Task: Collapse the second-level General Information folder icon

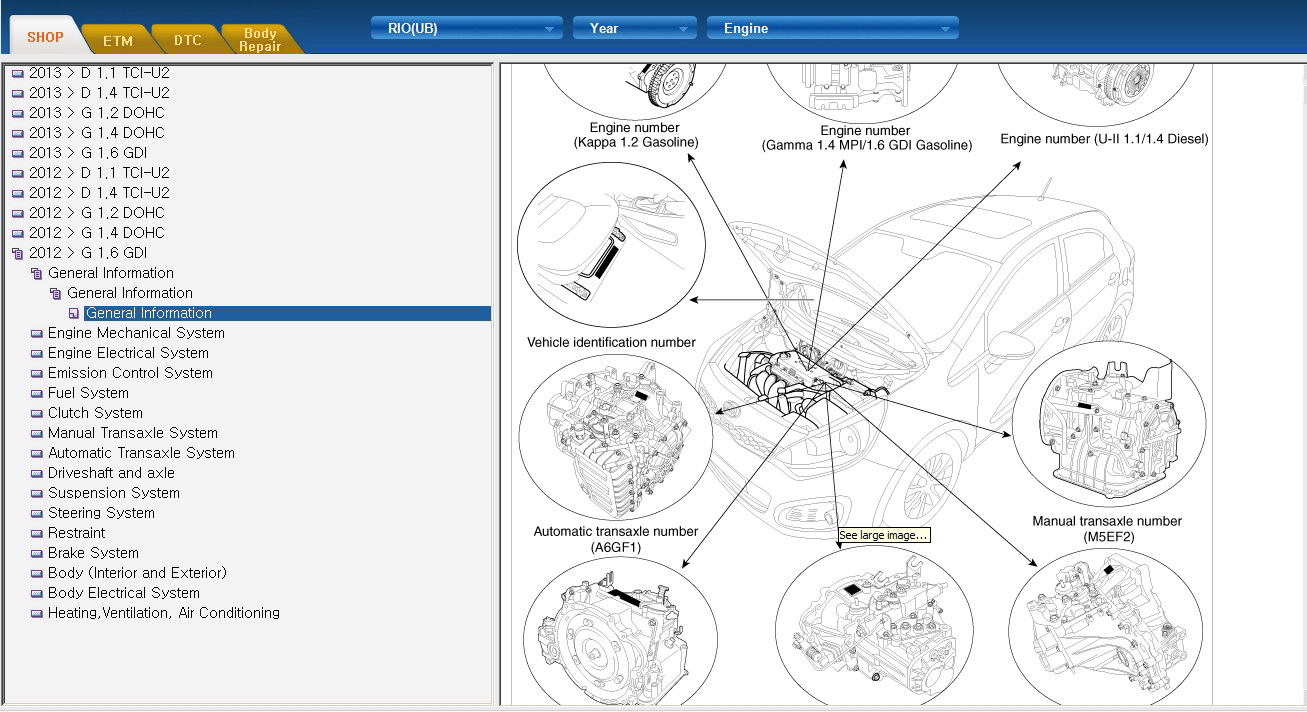Action: click(56, 293)
